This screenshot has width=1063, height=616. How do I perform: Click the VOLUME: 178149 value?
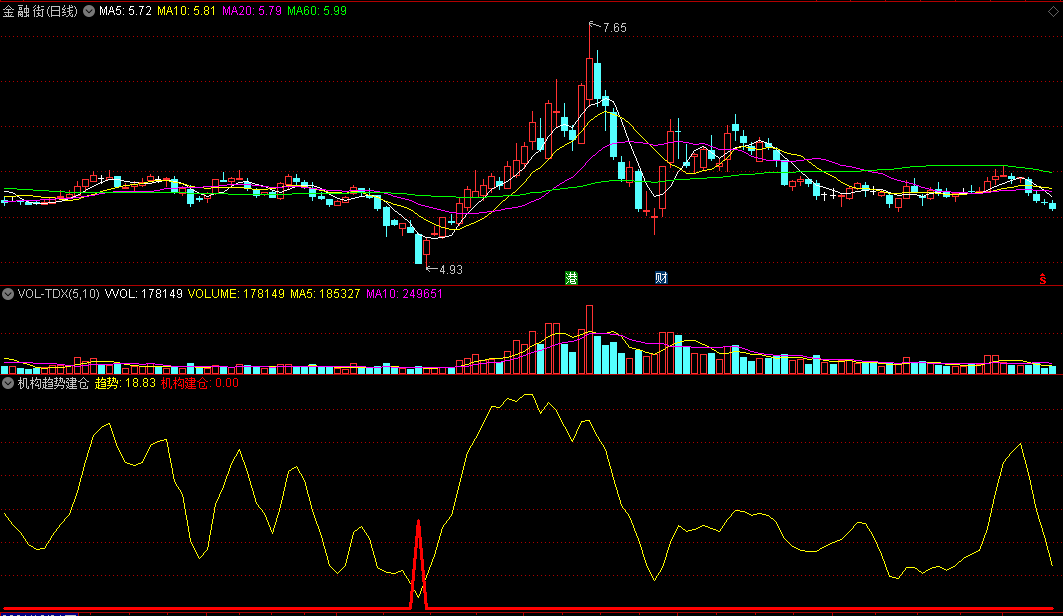click(x=236, y=293)
